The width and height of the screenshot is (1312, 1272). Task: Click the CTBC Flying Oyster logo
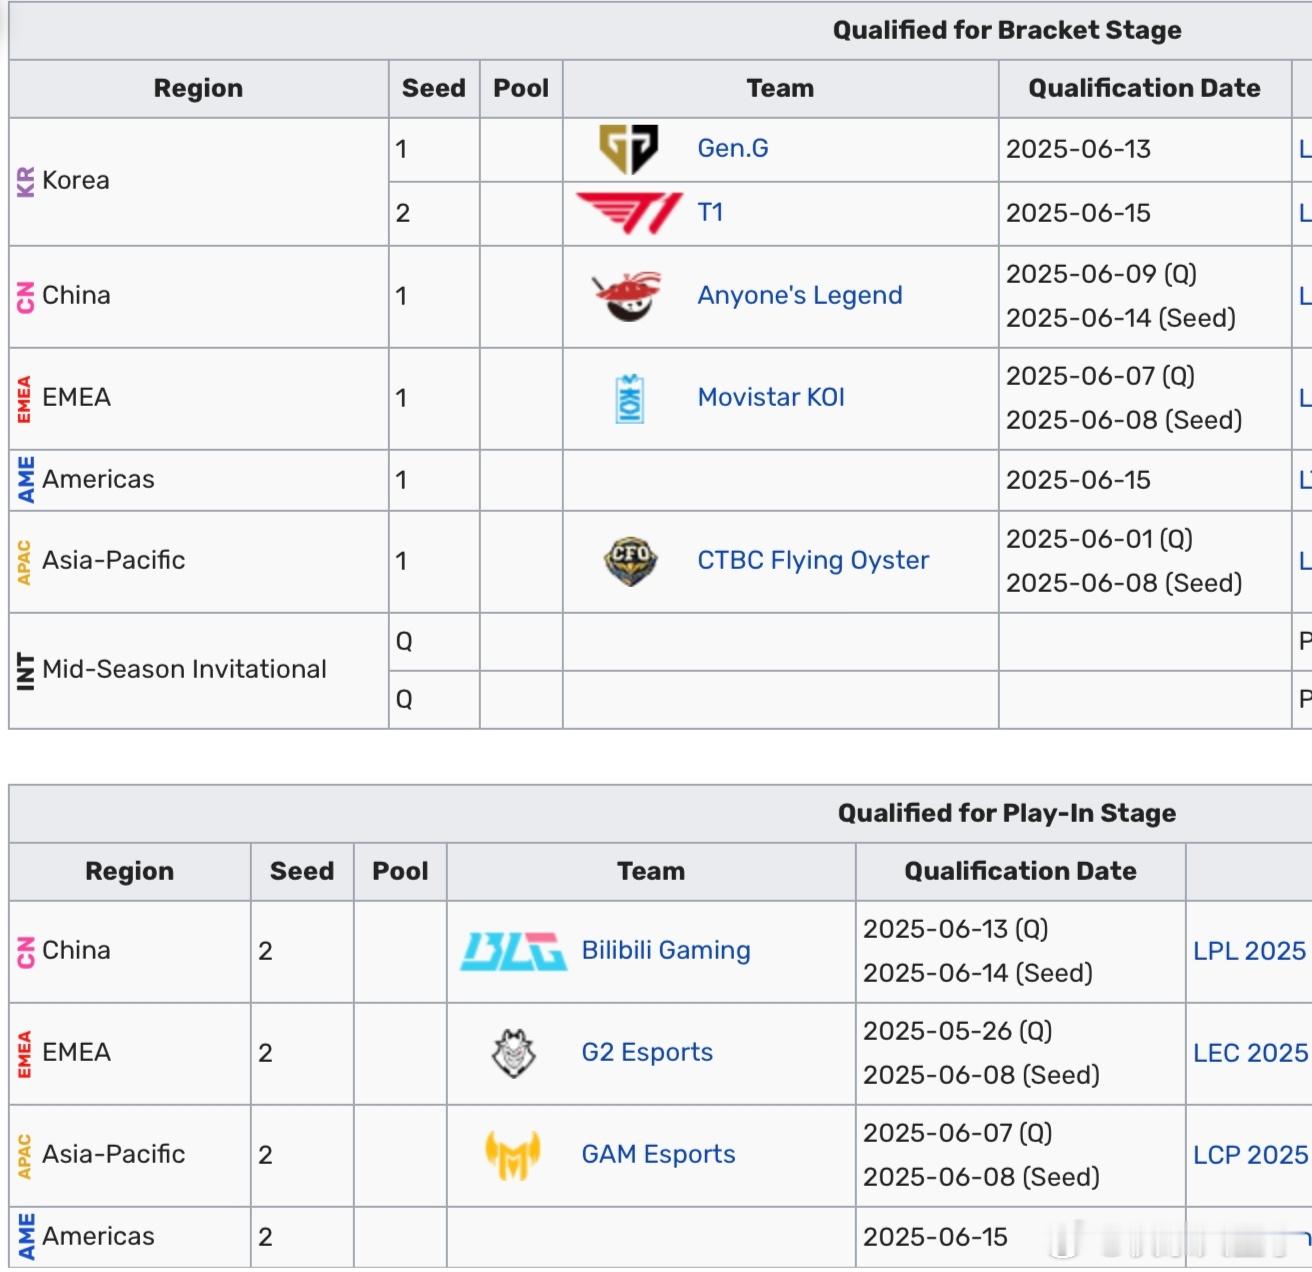[x=630, y=560]
